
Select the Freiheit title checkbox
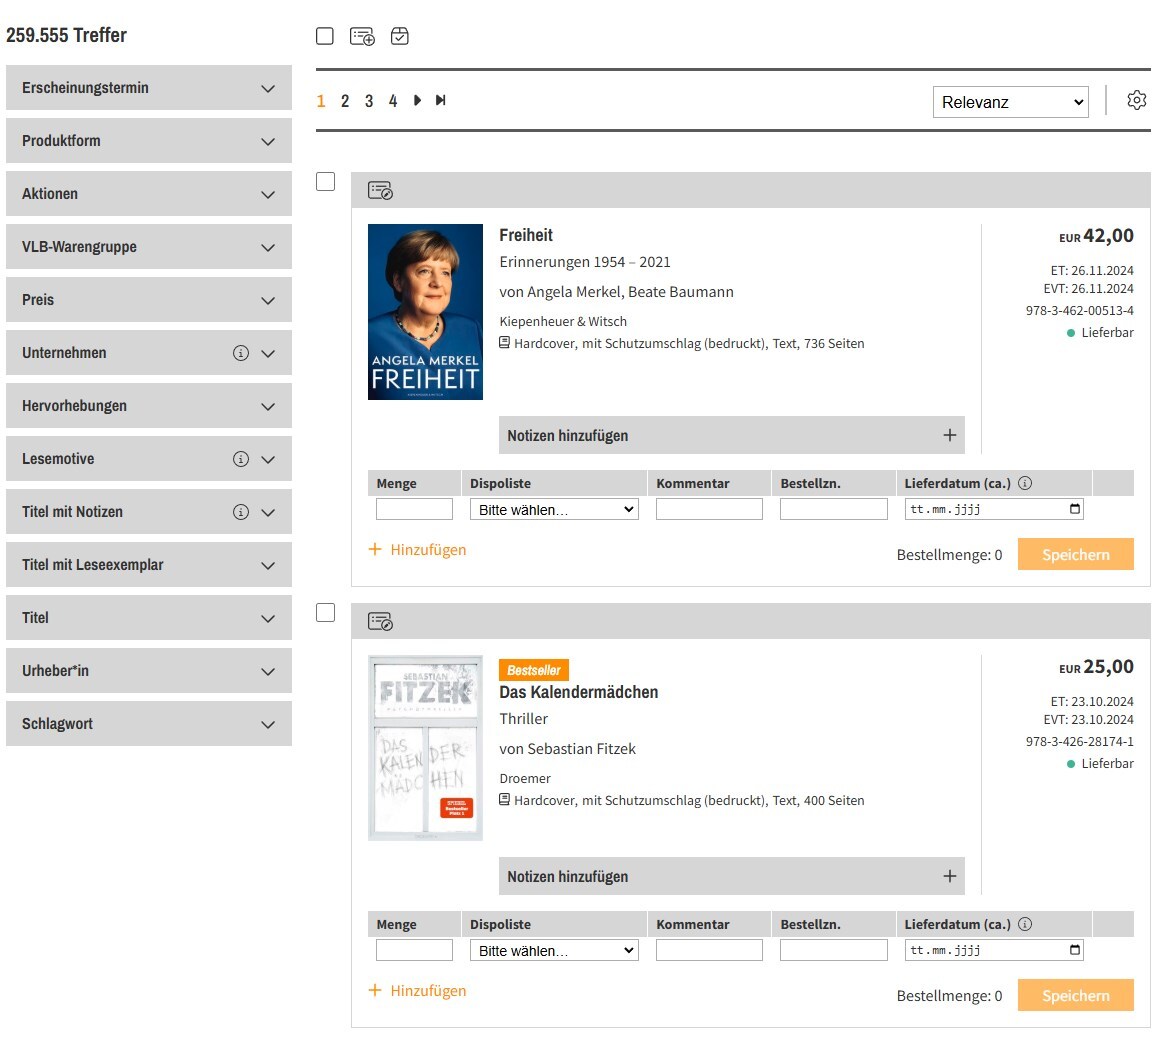click(x=326, y=181)
